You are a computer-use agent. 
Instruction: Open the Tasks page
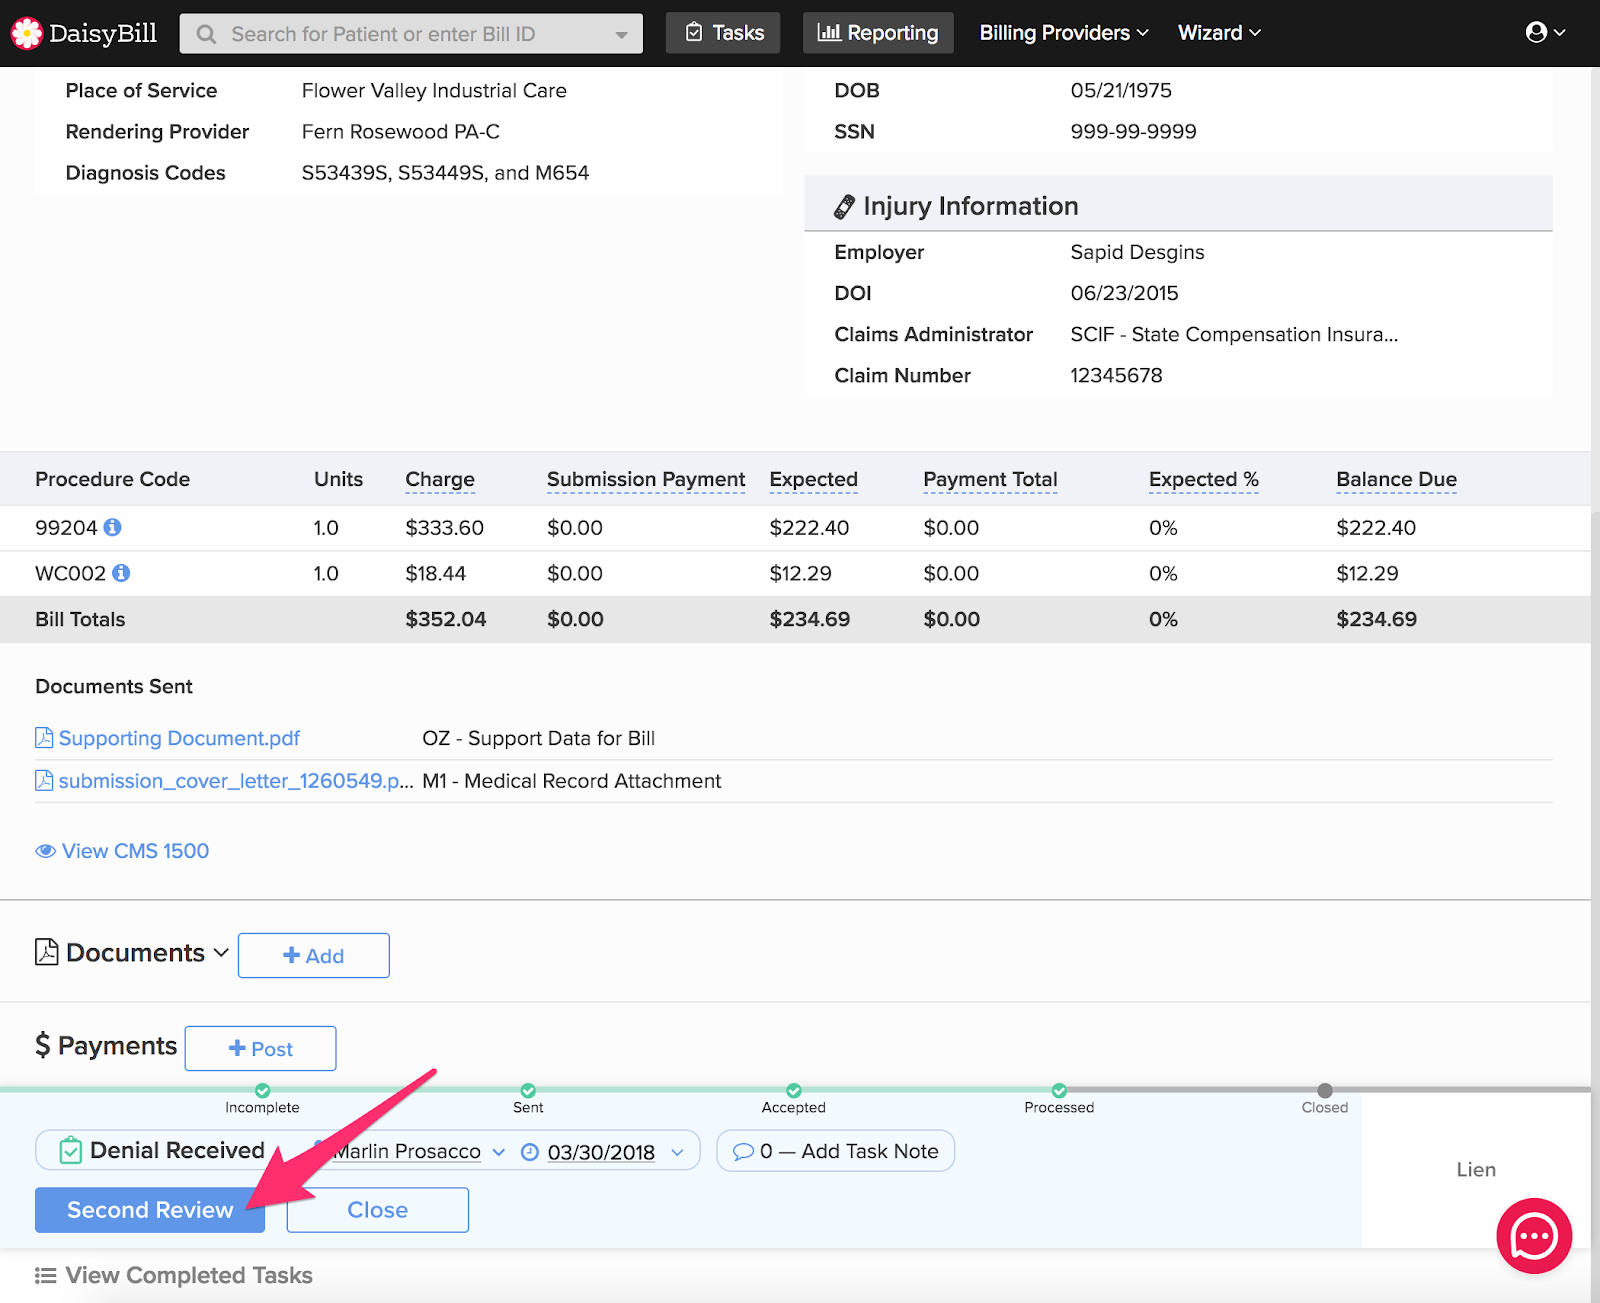coord(723,33)
